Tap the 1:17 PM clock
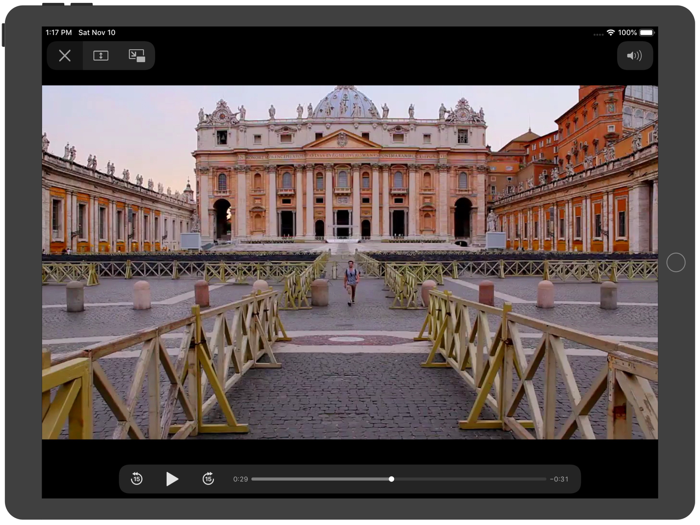The height and width of the screenshot is (525, 700). click(58, 33)
